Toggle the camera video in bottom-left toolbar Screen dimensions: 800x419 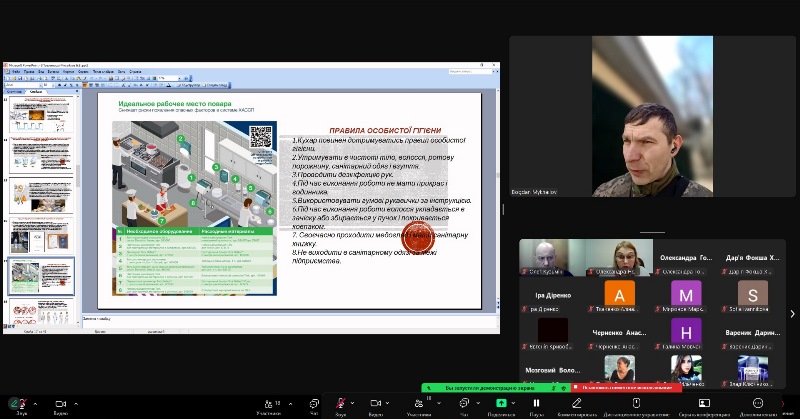[59, 402]
